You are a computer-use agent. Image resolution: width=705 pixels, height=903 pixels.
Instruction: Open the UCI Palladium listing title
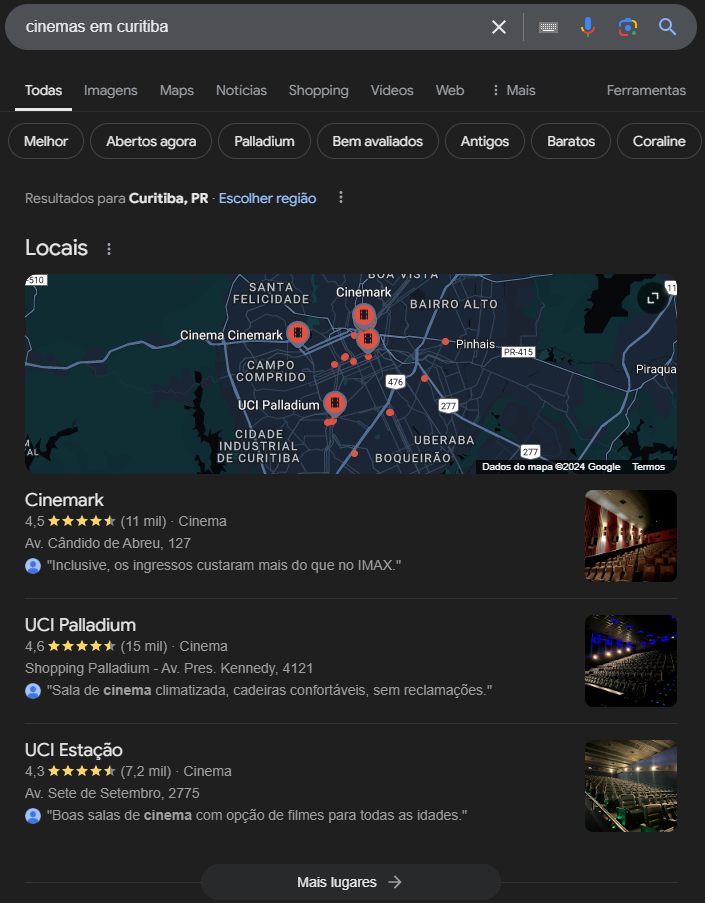point(80,625)
